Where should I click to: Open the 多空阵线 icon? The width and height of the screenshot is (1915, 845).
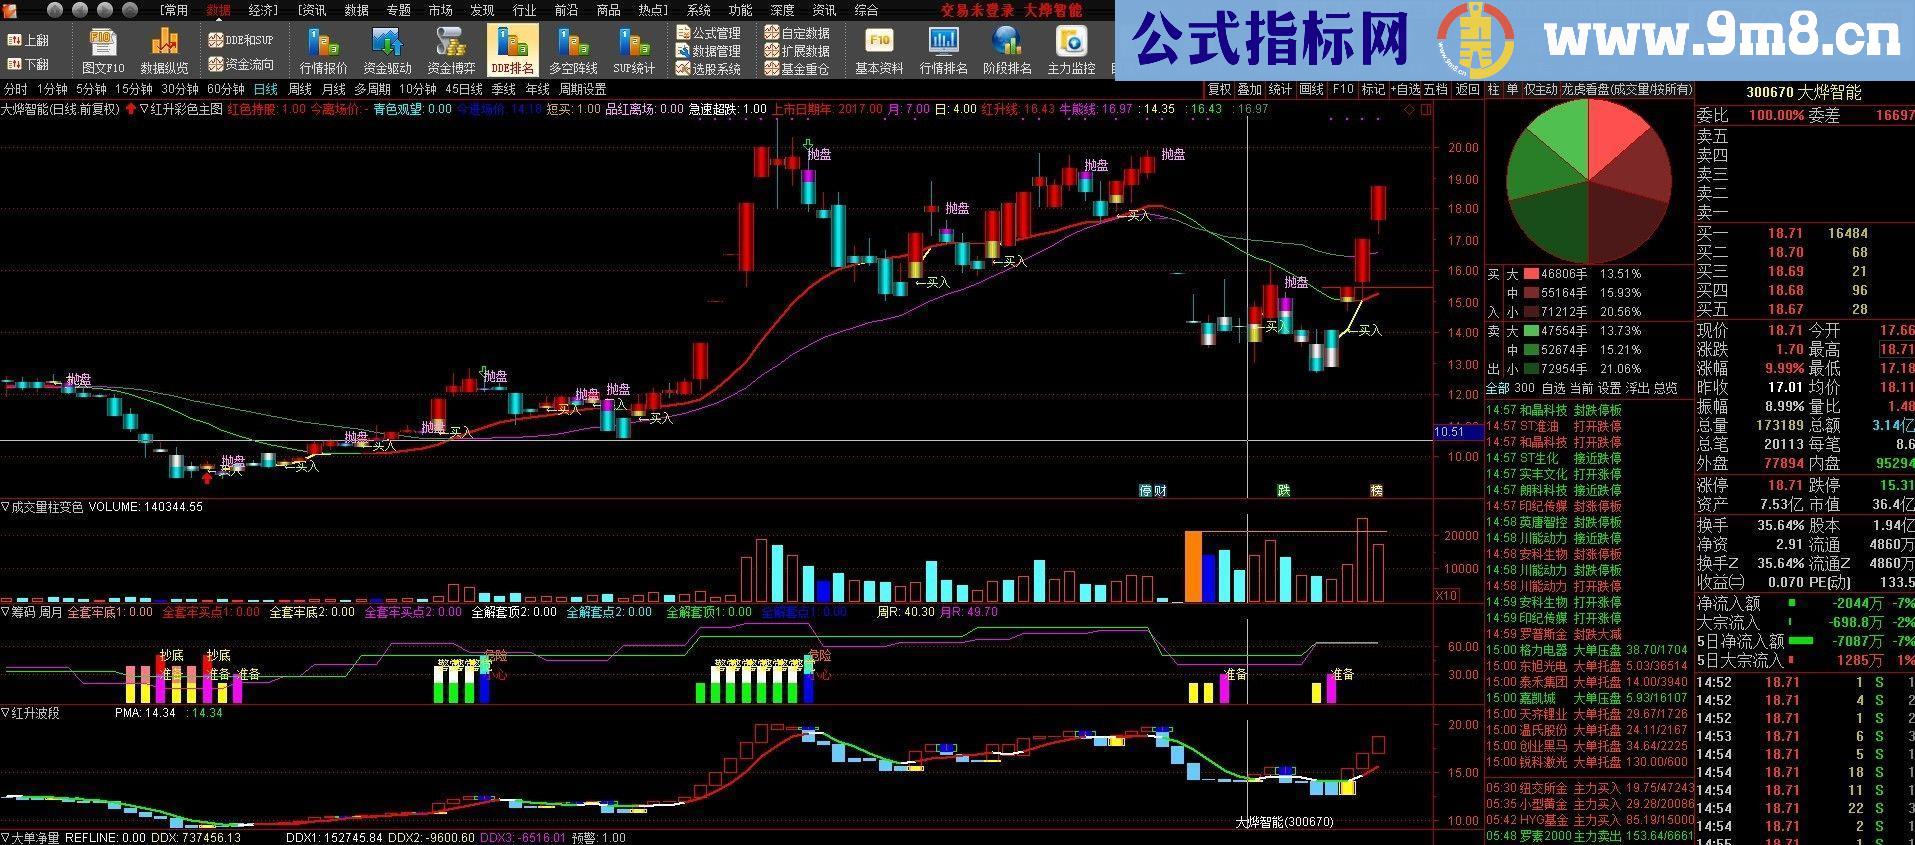pos(573,50)
